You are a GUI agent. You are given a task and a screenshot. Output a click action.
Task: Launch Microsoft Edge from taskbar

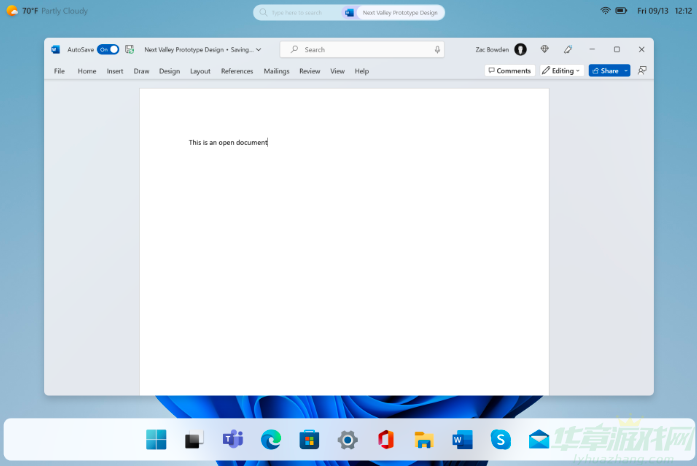271,439
